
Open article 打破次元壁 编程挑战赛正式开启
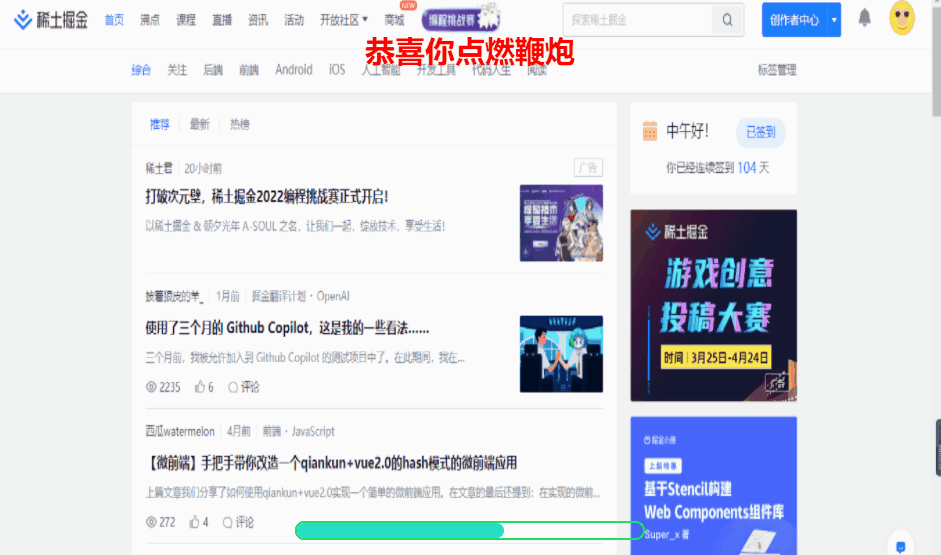click(267, 197)
